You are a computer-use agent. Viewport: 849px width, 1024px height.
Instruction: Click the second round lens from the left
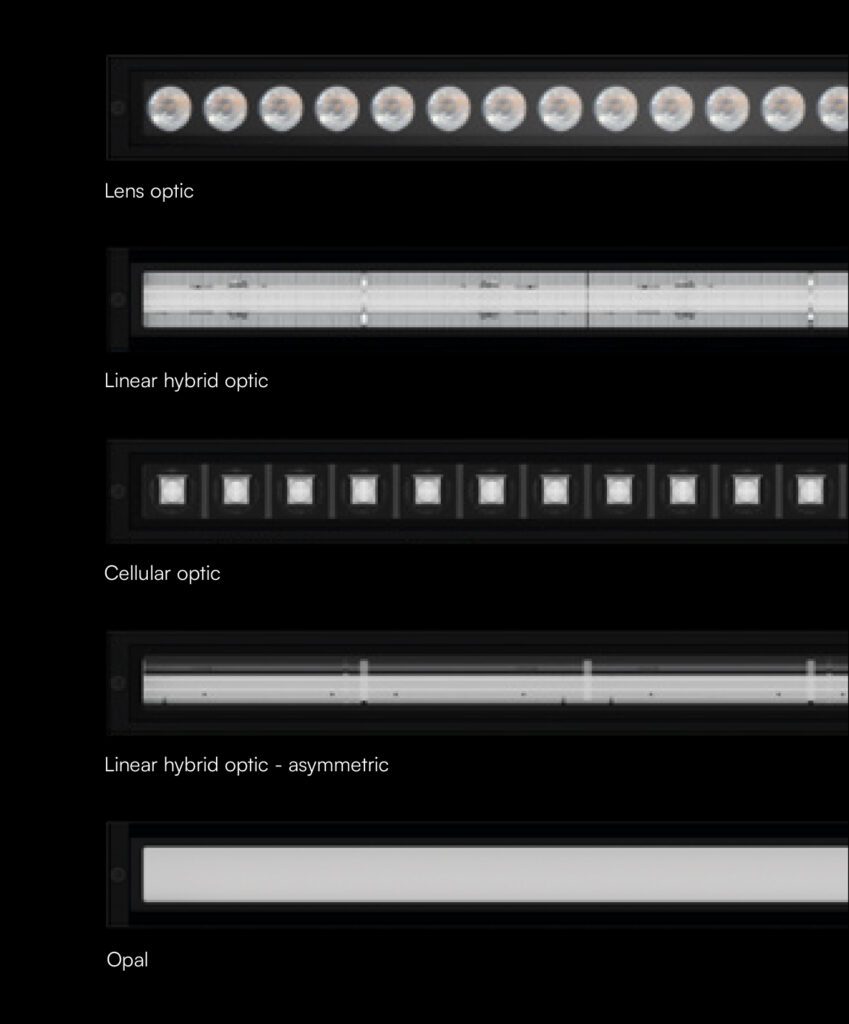coord(225,108)
